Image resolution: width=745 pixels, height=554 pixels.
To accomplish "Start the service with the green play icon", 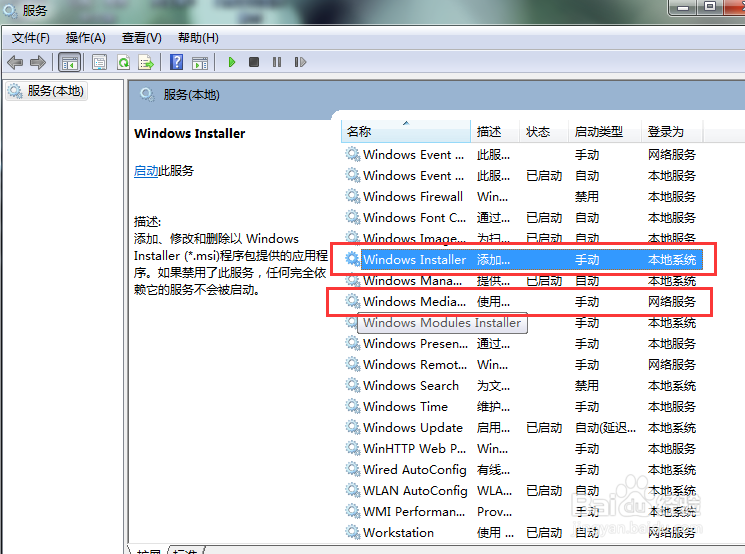I will click(231, 62).
